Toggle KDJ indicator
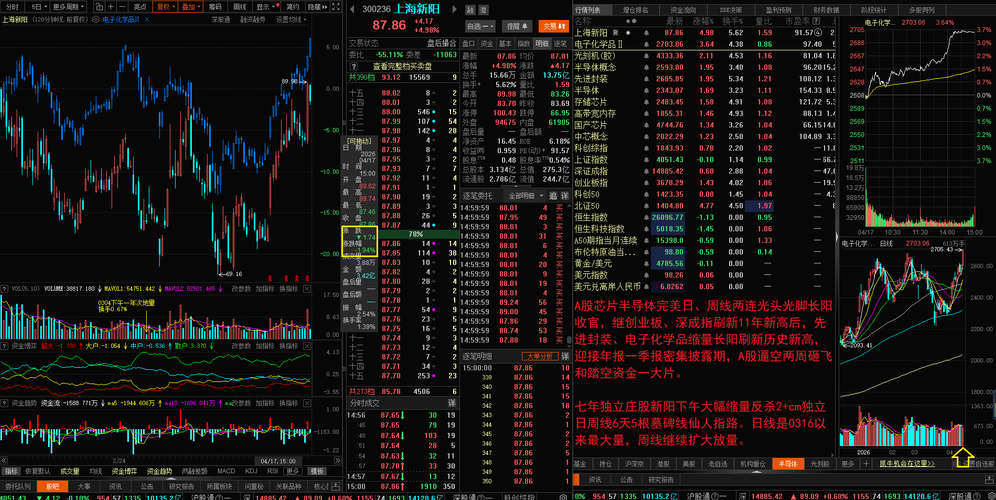996x500 pixels. (251, 471)
